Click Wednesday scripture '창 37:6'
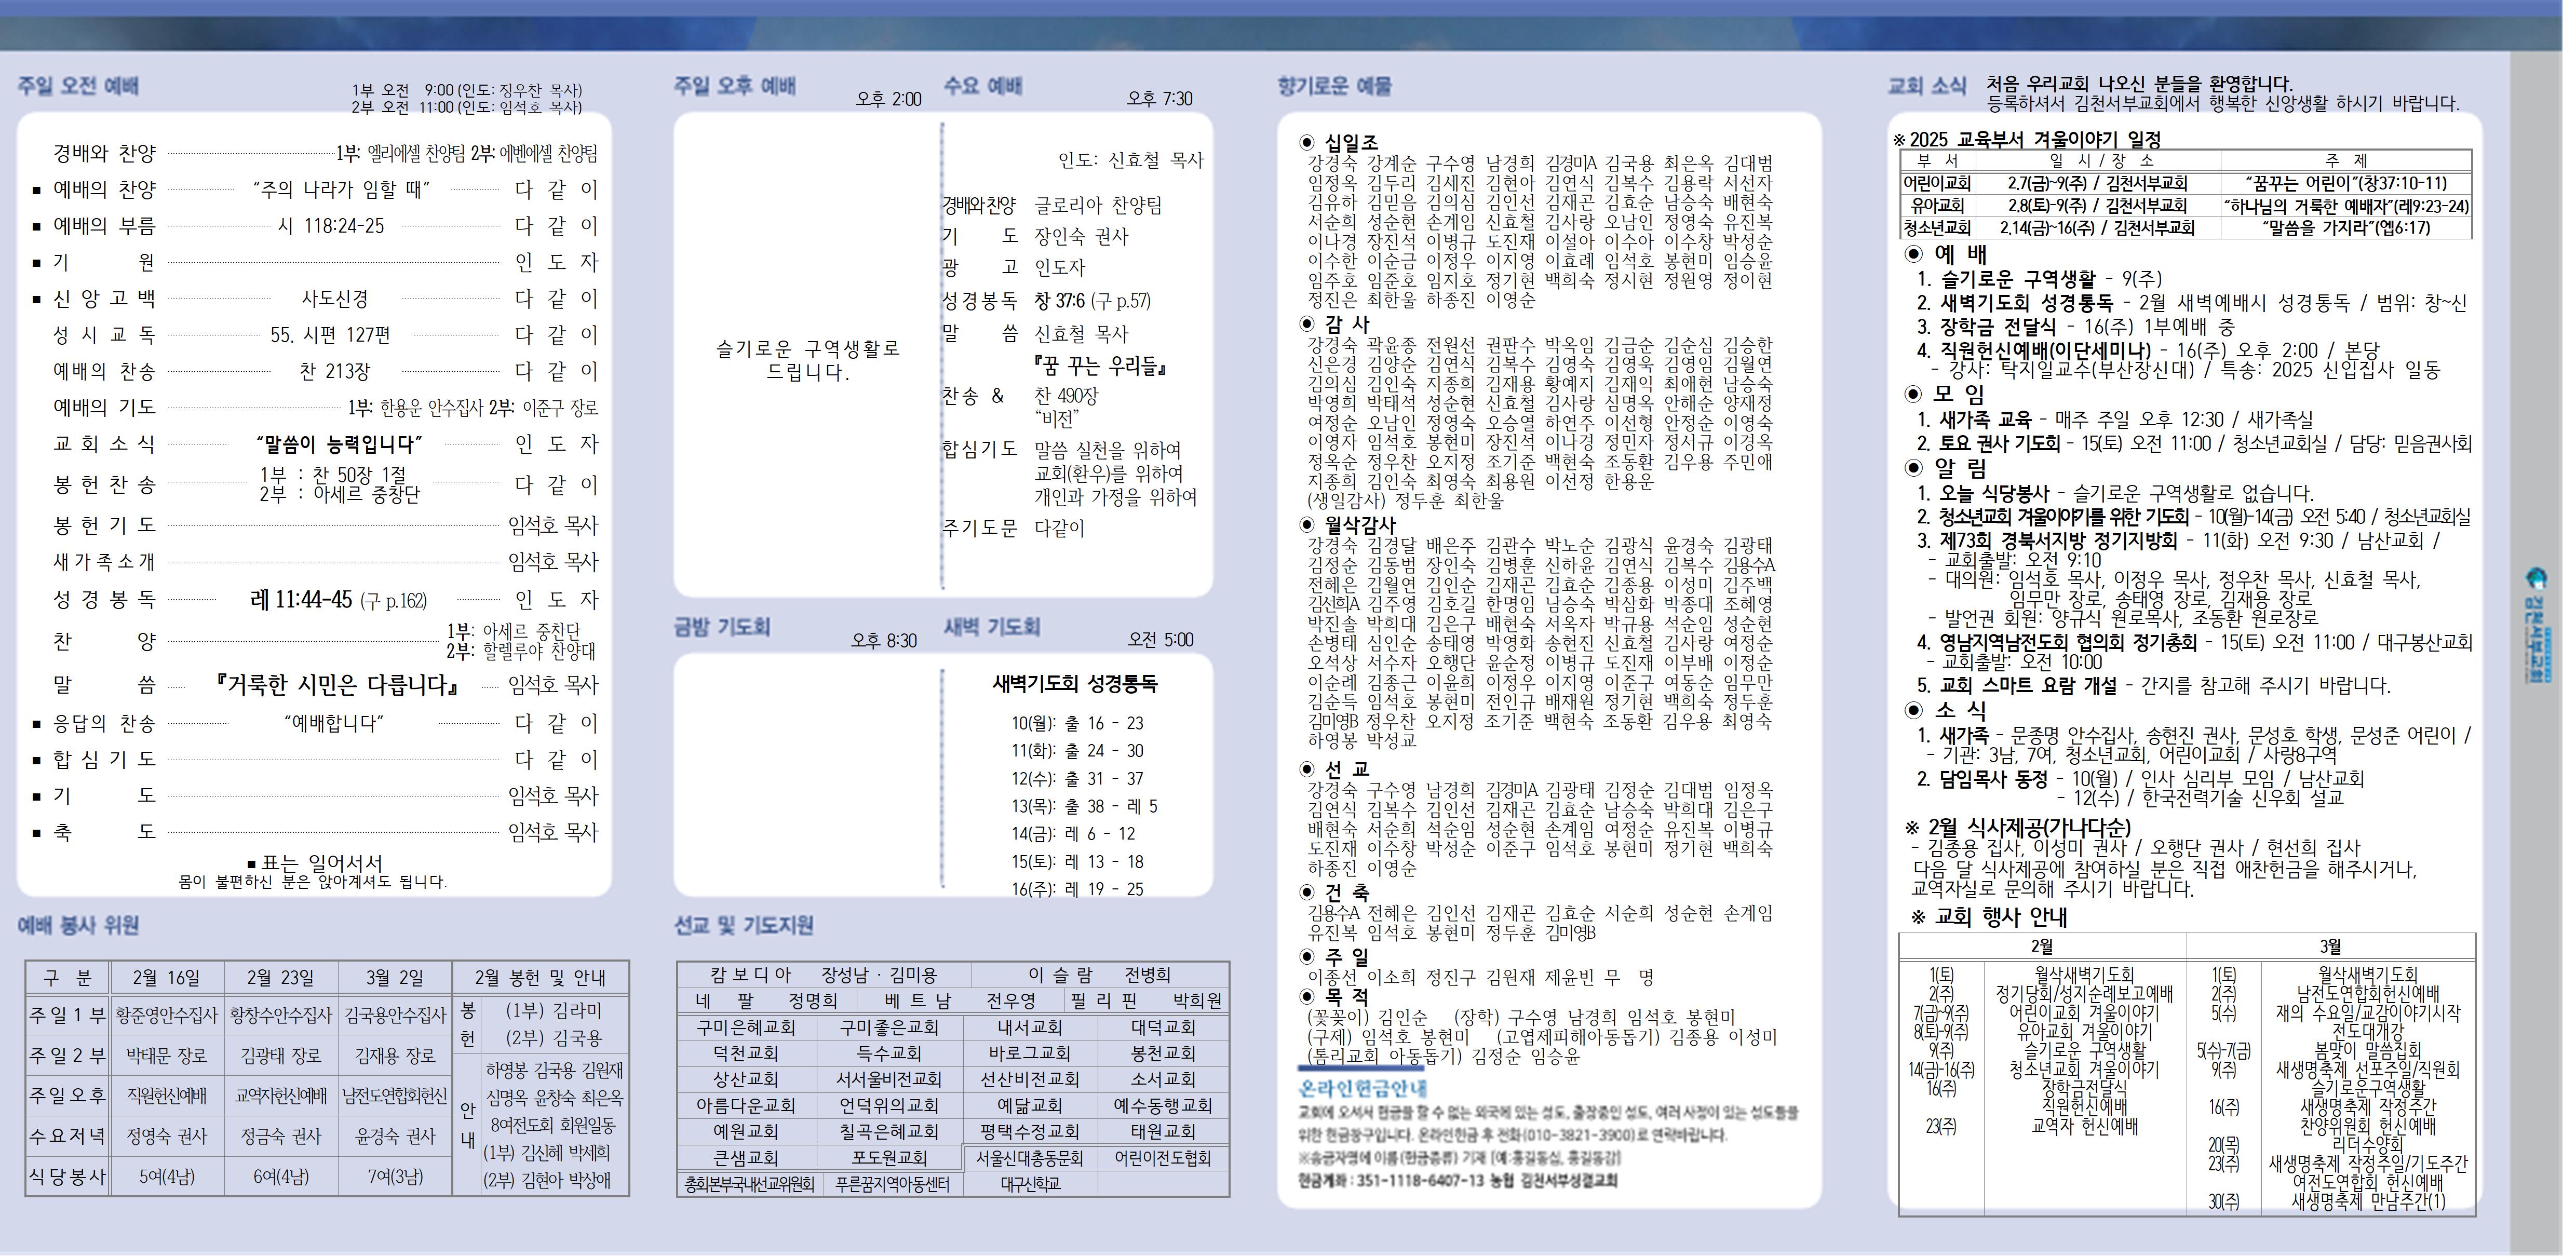Screen dimensions: 2576x1257 (1059, 300)
